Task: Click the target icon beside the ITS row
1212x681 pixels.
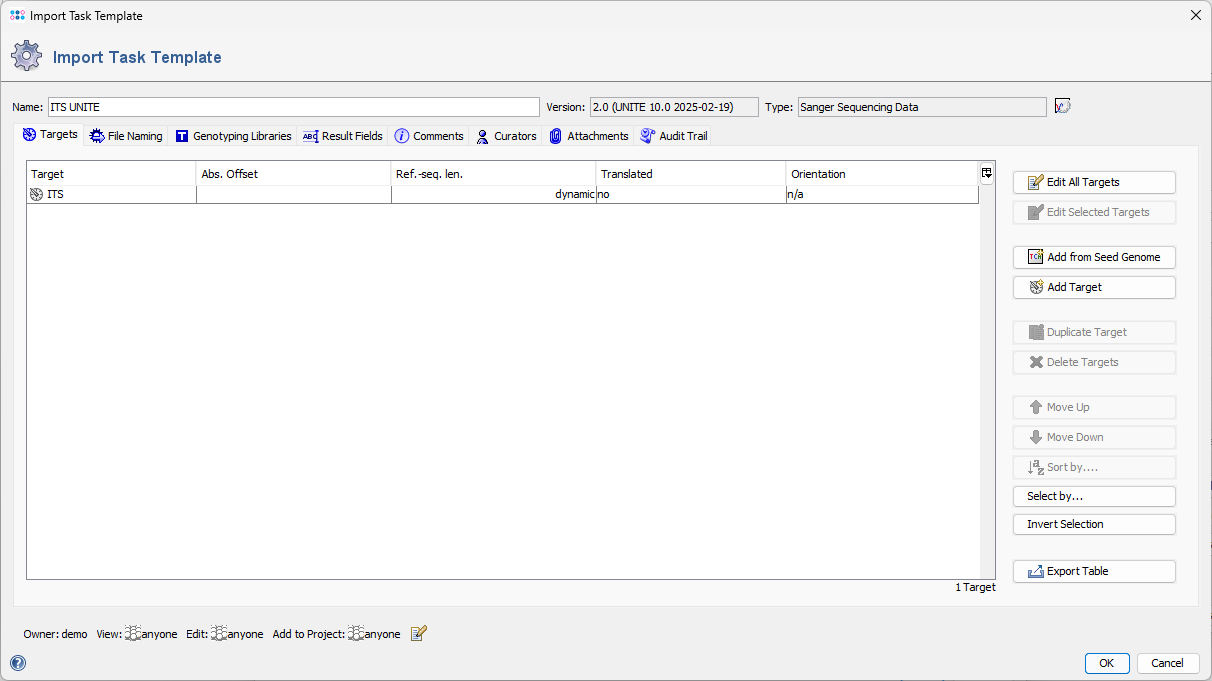Action: tap(34, 194)
